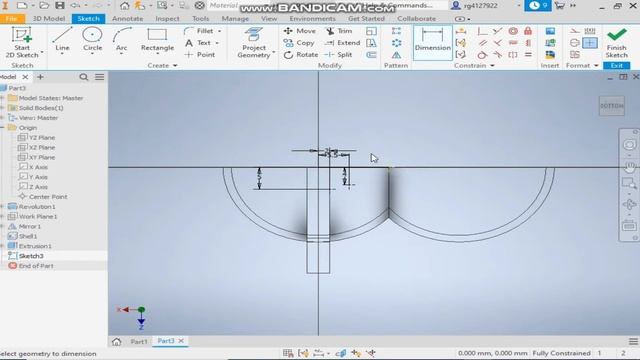
Task: Open user account rg4127922
Action: click(x=480, y=6)
